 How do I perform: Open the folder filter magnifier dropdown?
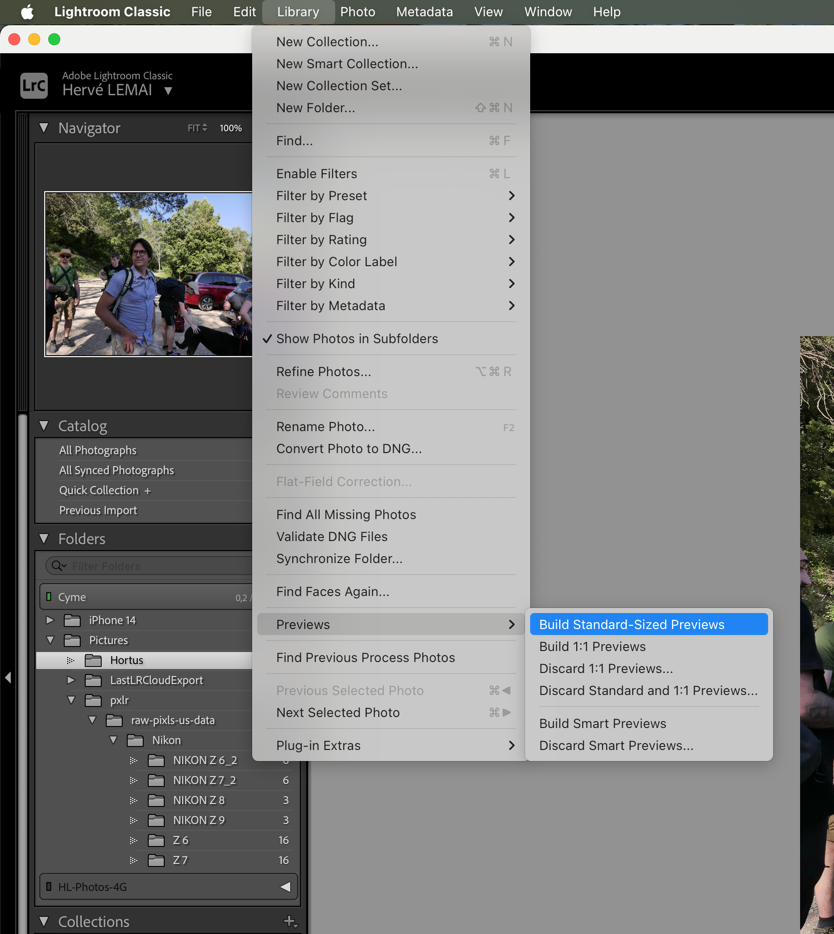click(58, 565)
